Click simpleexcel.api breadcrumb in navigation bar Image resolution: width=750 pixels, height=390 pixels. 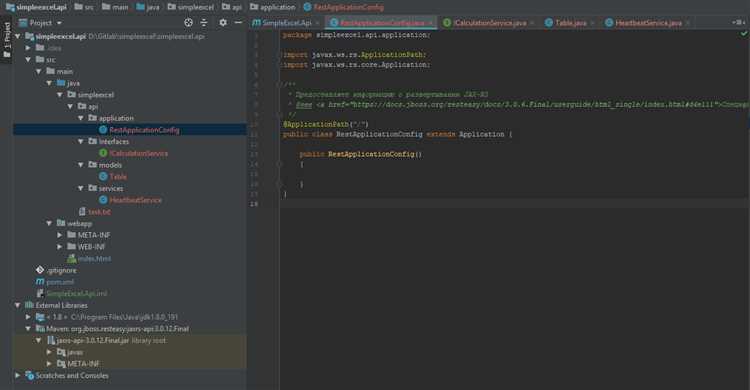tap(36, 7)
